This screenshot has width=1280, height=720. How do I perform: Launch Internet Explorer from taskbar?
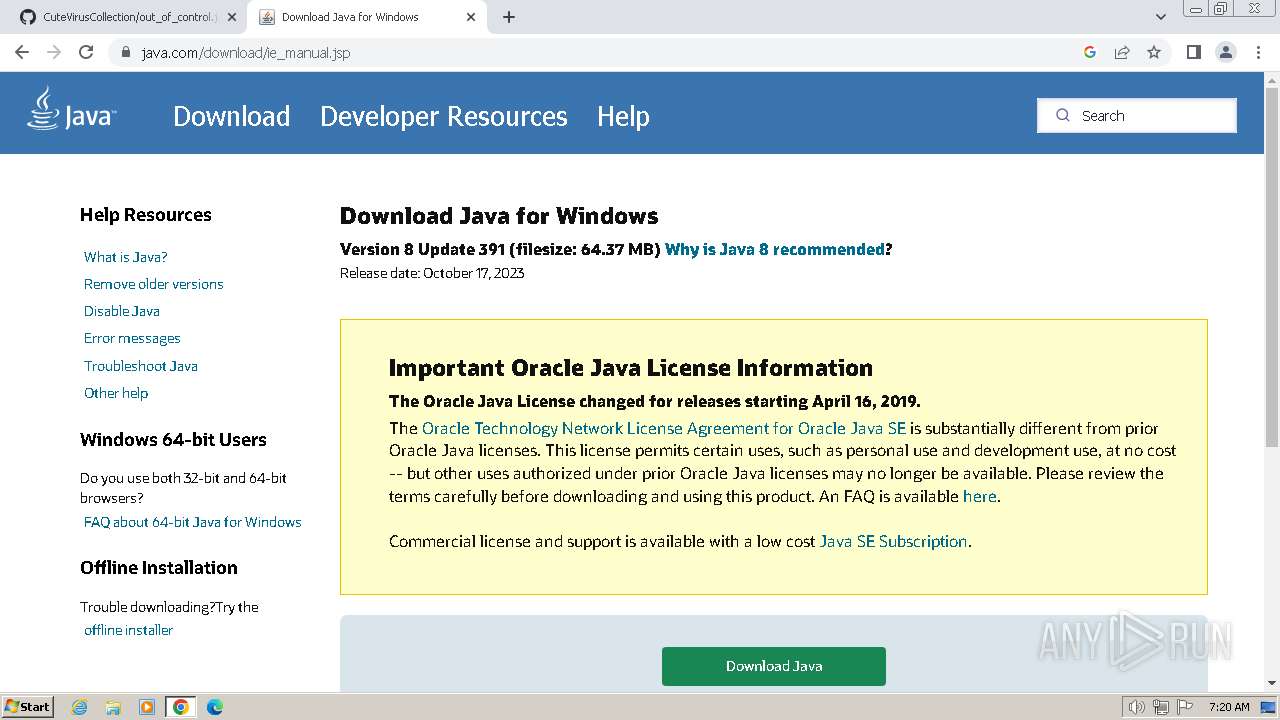pyautogui.click(x=80, y=707)
